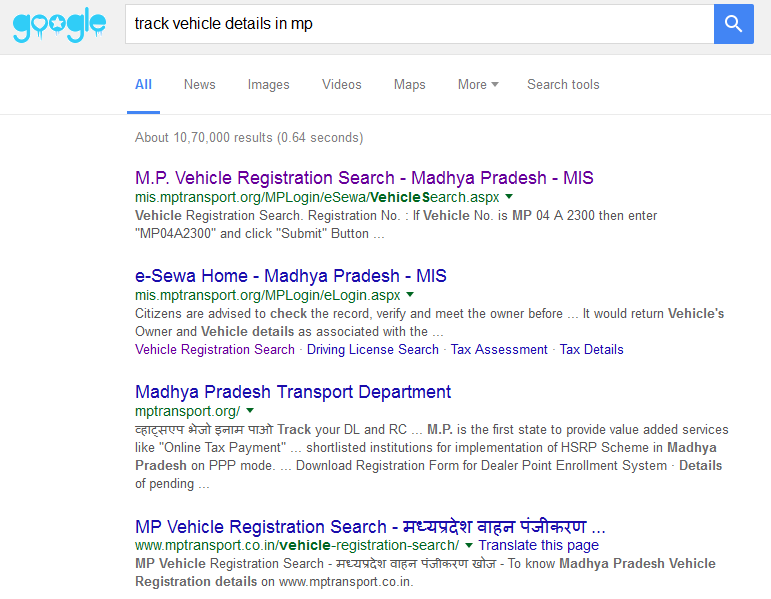Screen dimensions: 771x599
Task: Click the mptransport.org/ green URL text
Action: [188, 411]
